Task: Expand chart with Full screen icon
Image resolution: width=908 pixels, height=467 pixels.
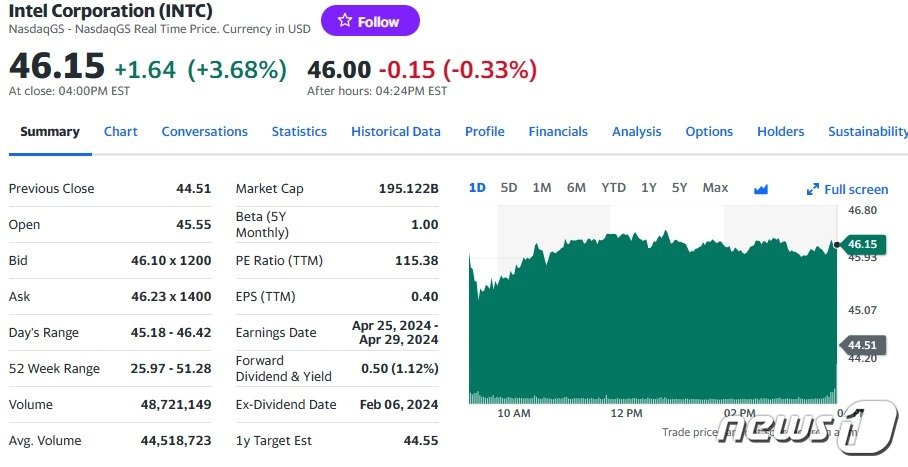Action: coord(847,189)
